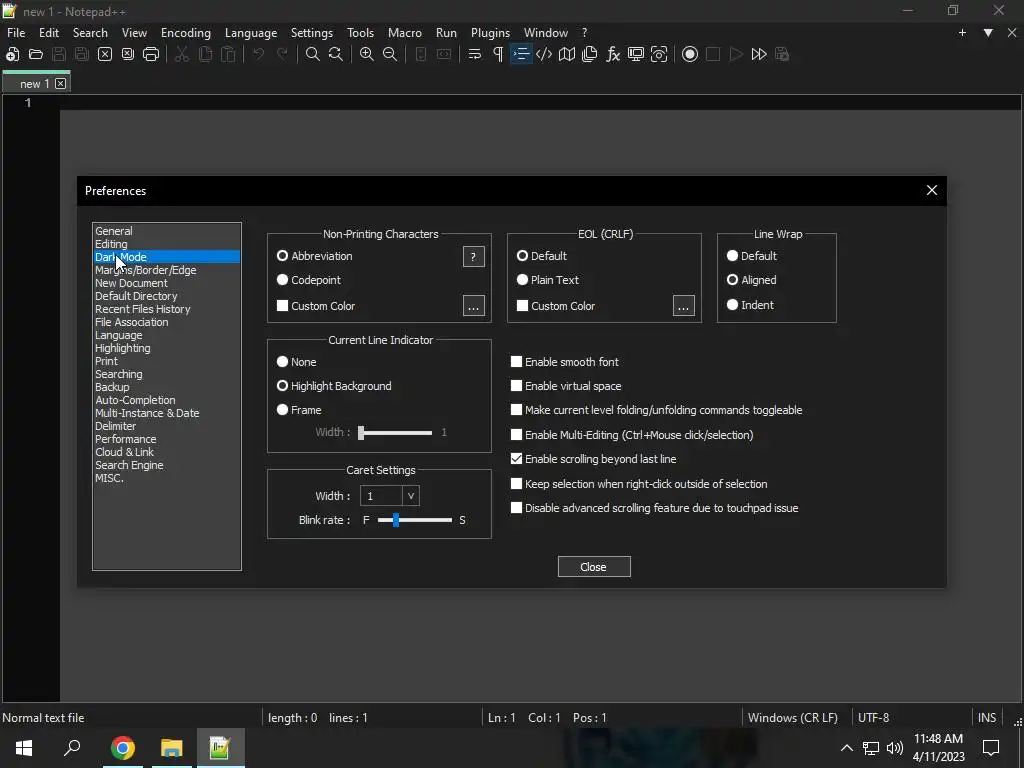Click the Print toolbar icon
The height and width of the screenshot is (768, 1024).
point(151,54)
